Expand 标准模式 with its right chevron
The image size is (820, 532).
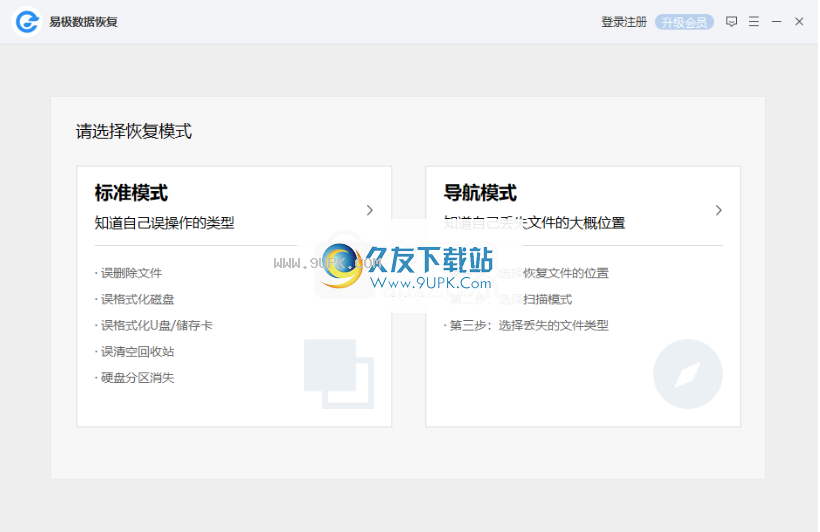[370, 210]
